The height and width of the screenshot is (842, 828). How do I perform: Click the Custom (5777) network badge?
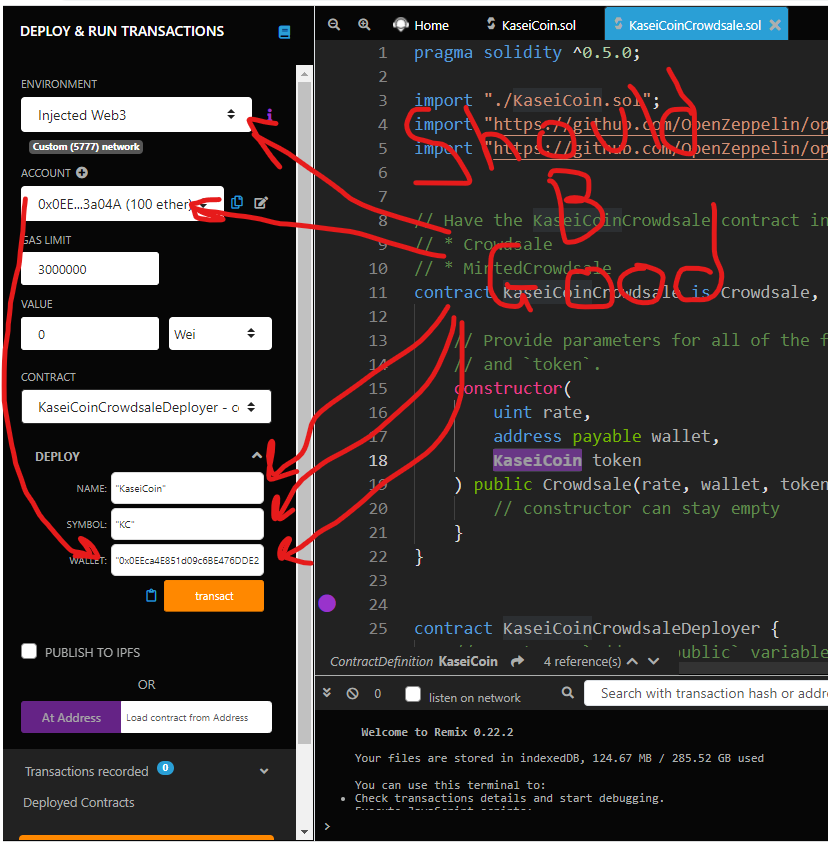(86, 147)
